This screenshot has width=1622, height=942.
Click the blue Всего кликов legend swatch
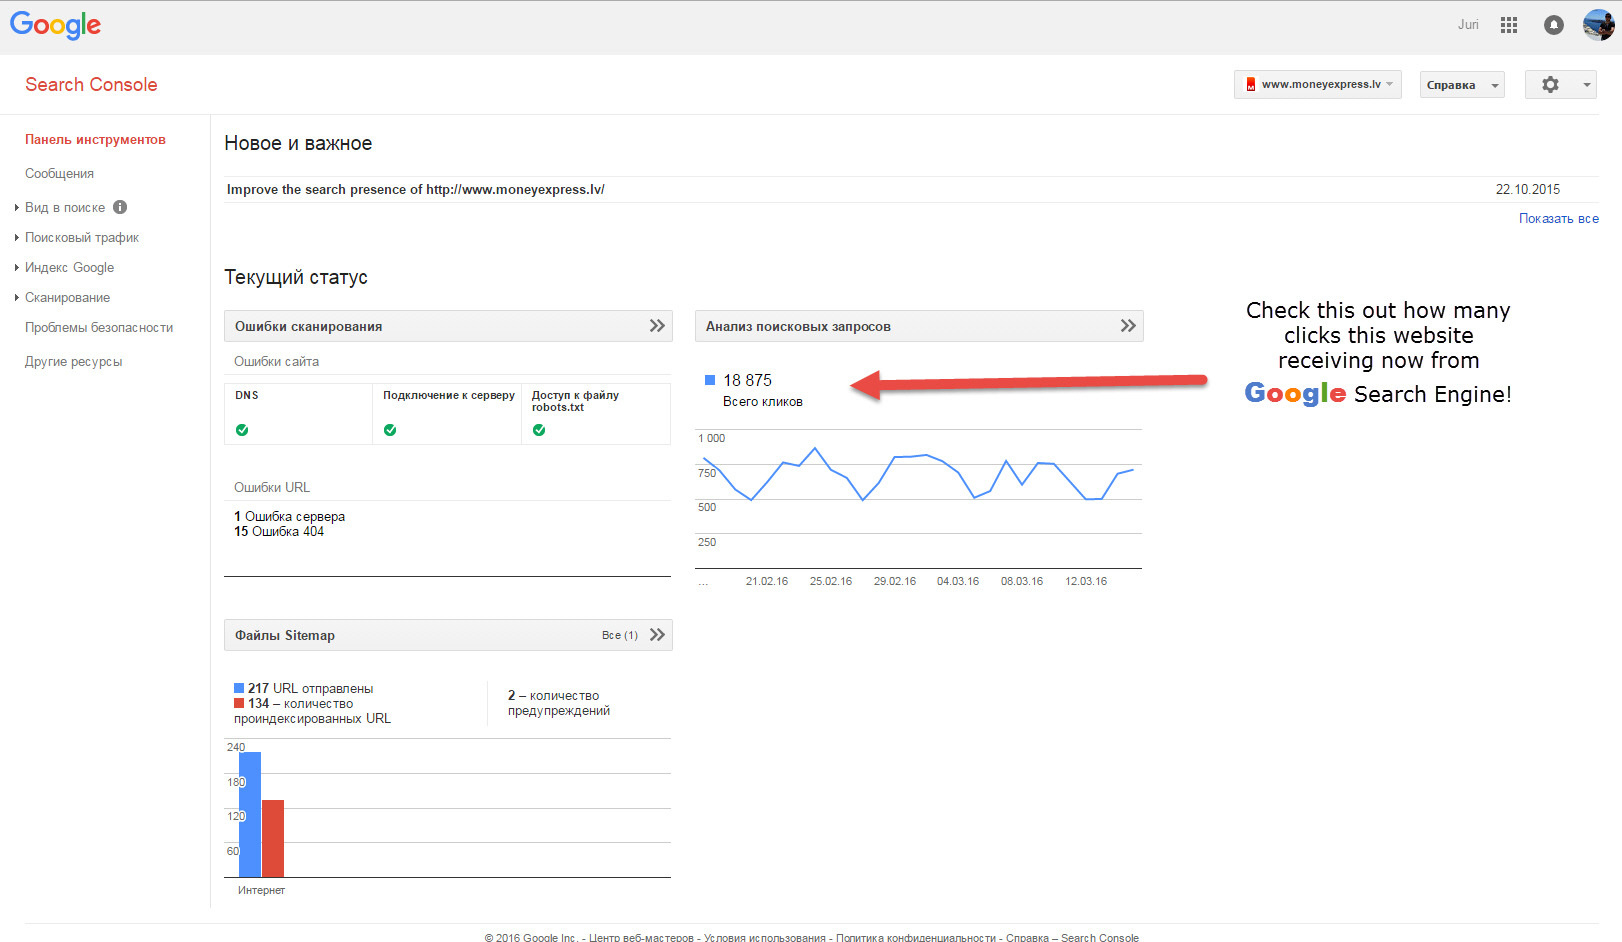click(710, 380)
